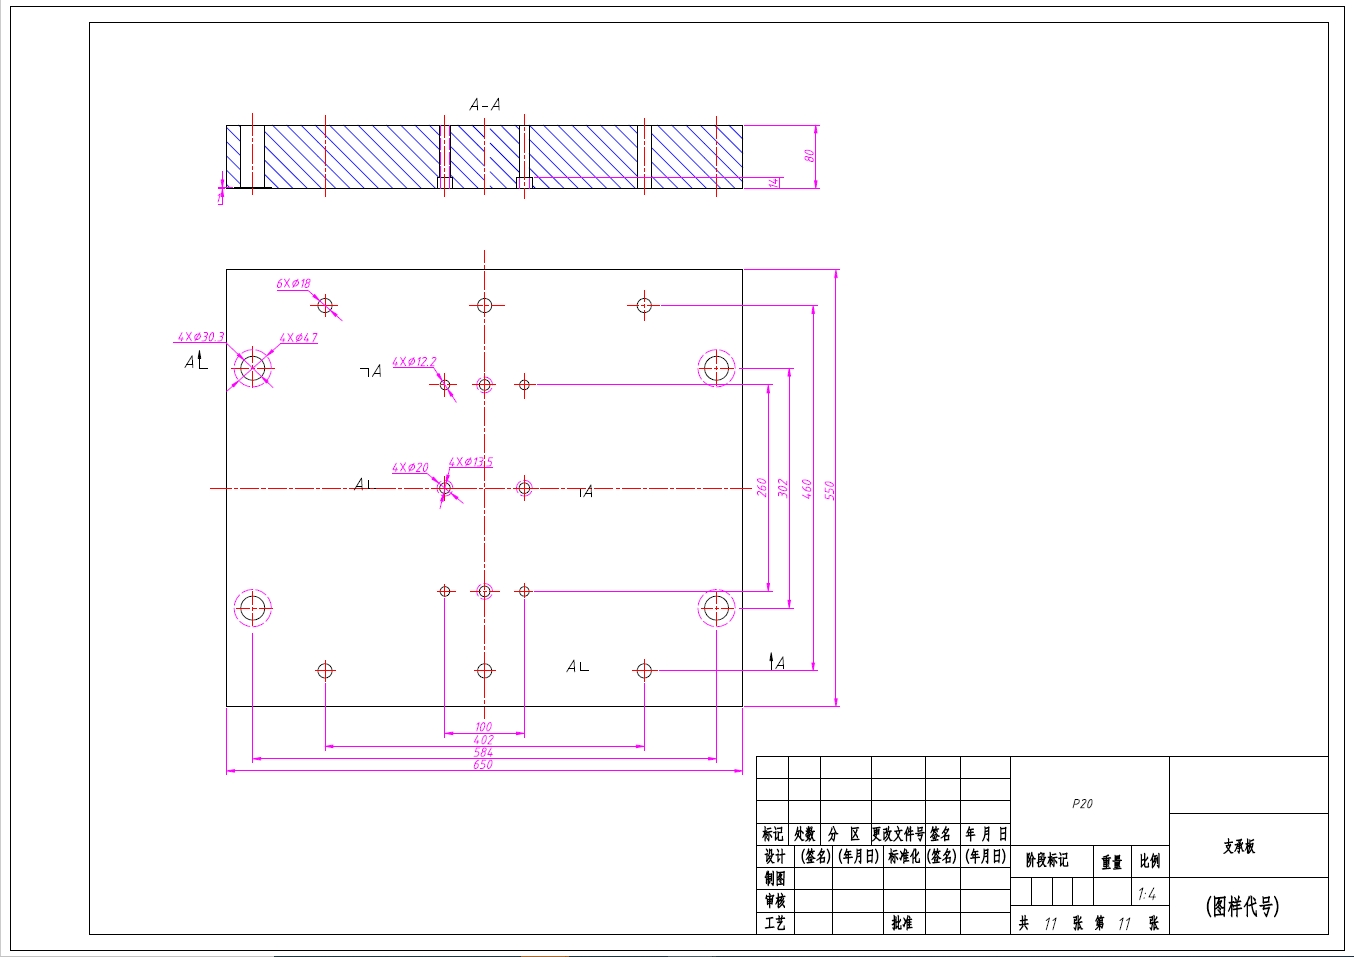Viewport: 1354px width, 957px height.
Task: Select the 80 thickness dimension
Action: tap(809, 156)
